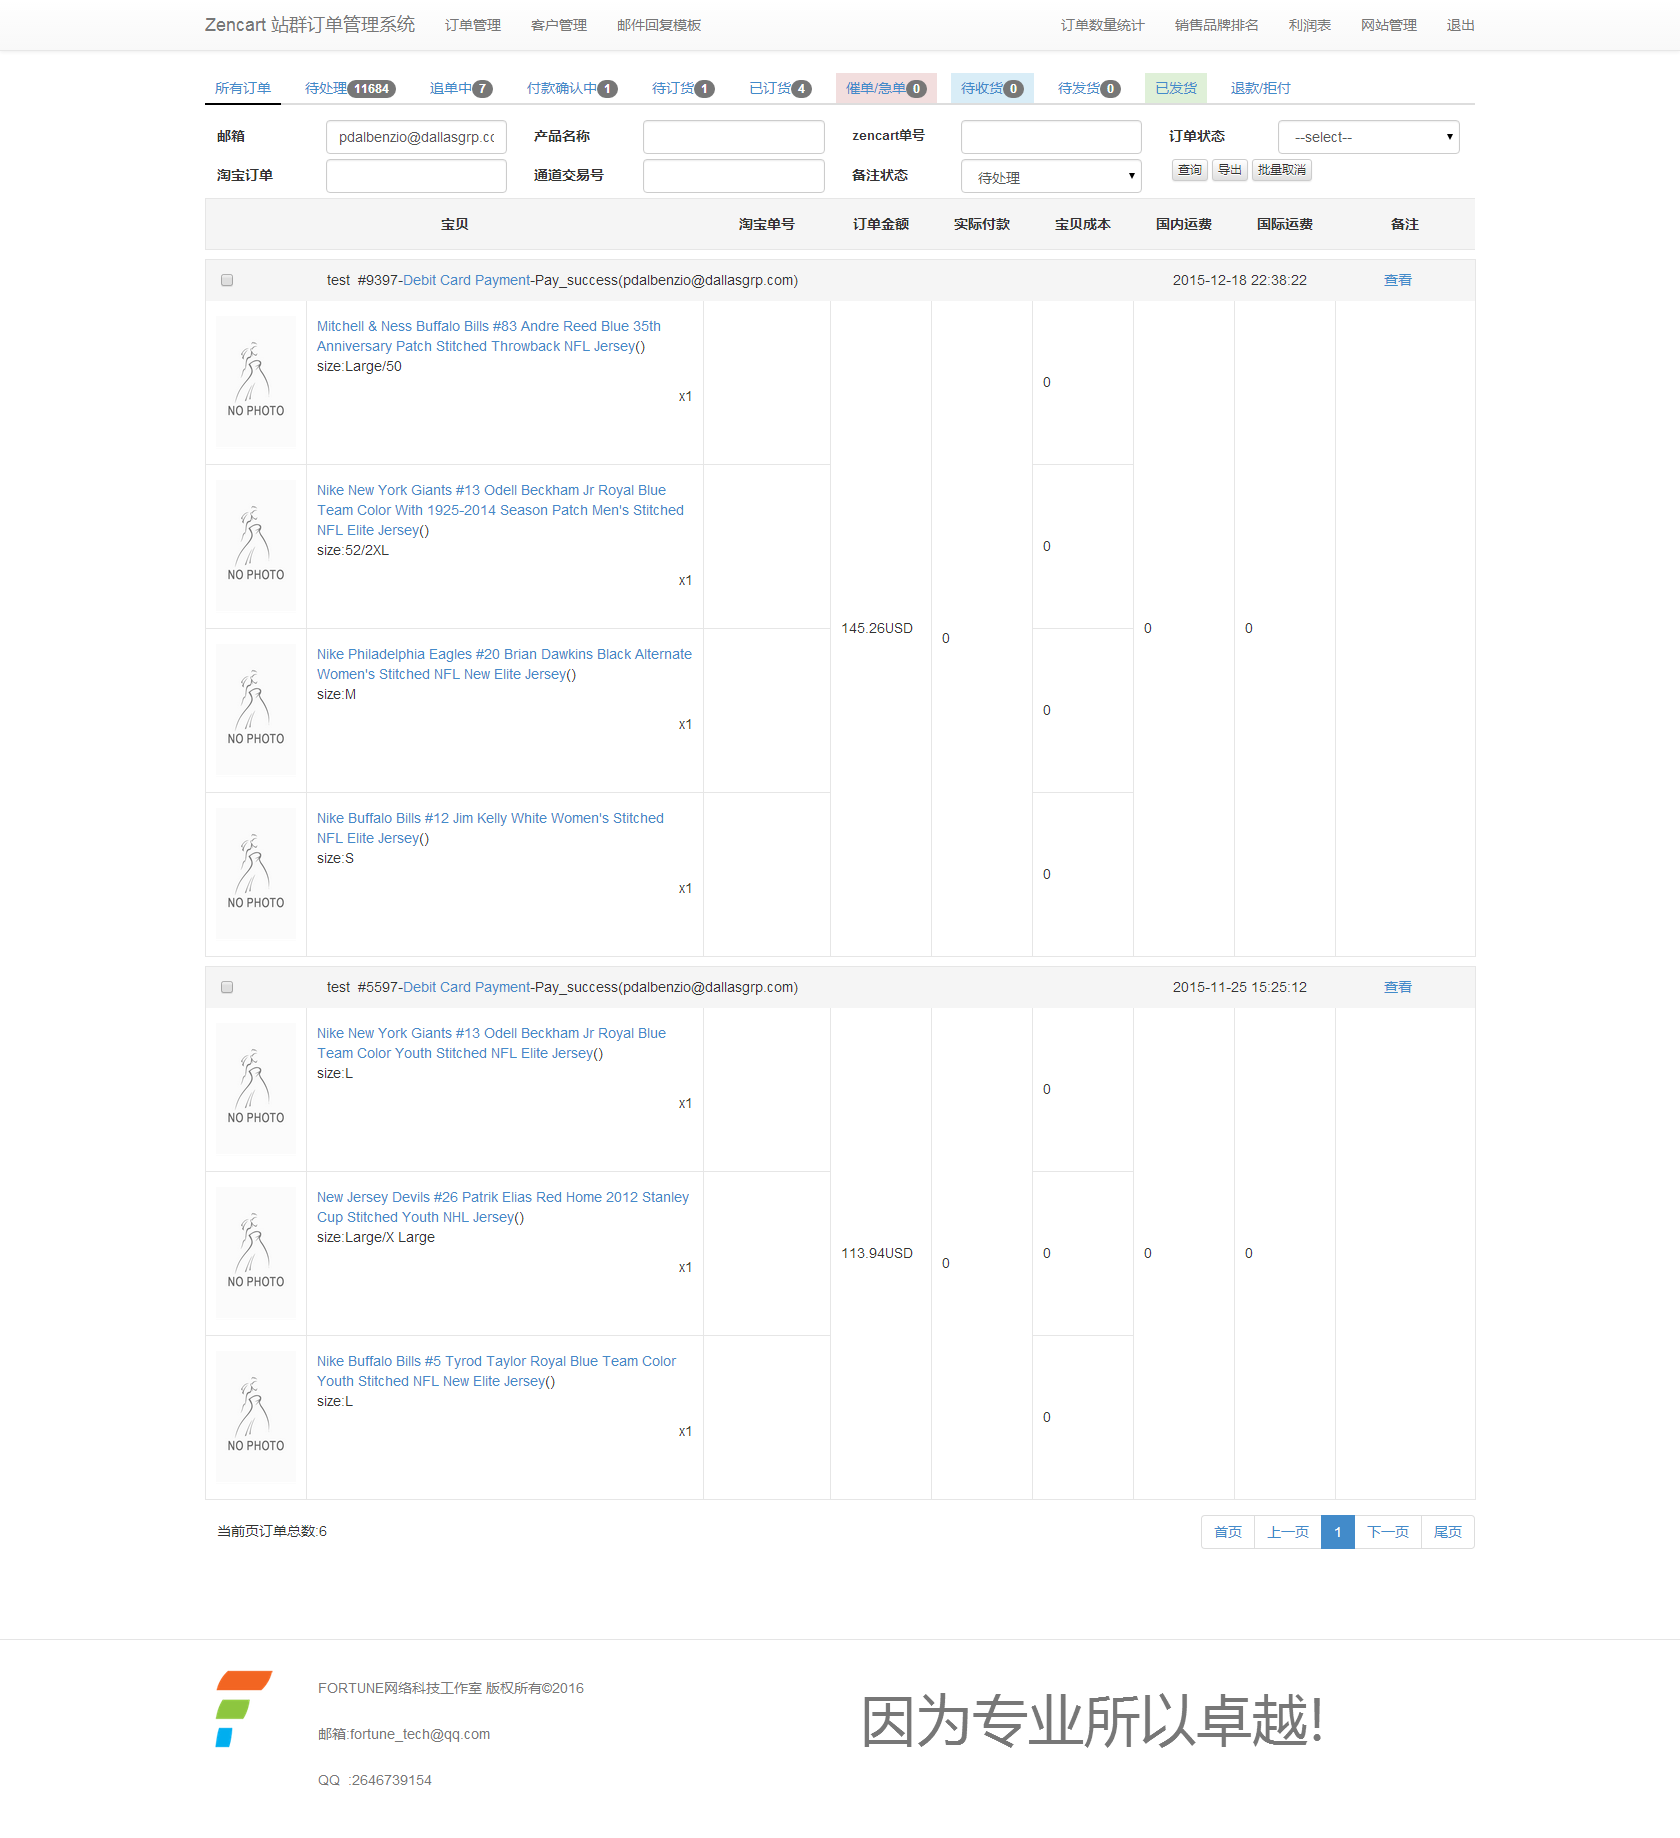Open the 邮件回复模板 page
Screen dimensions: 1680x1838
(x=659, y=25)
